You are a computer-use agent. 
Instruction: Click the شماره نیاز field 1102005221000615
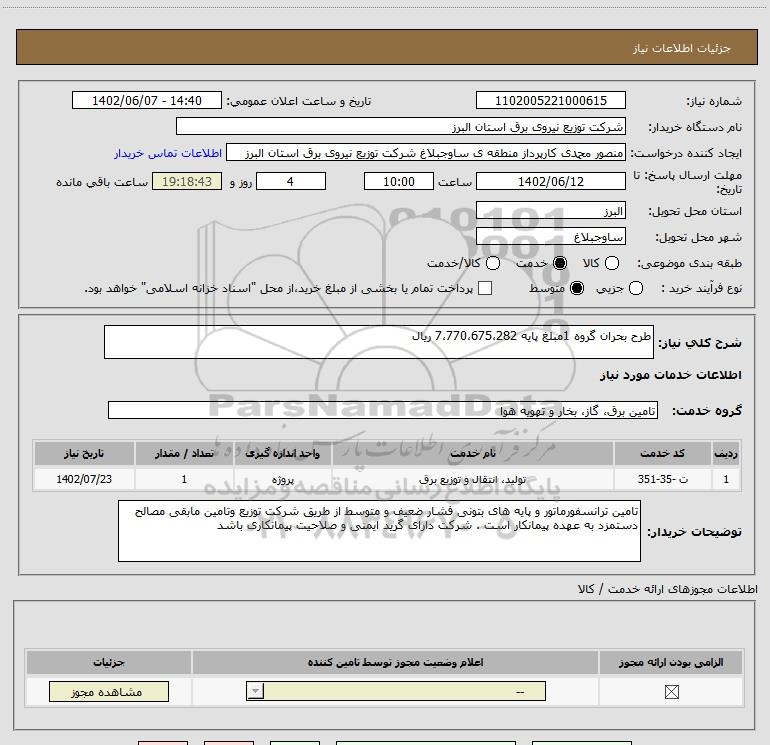pyautogui.click(x=550, y=100)
